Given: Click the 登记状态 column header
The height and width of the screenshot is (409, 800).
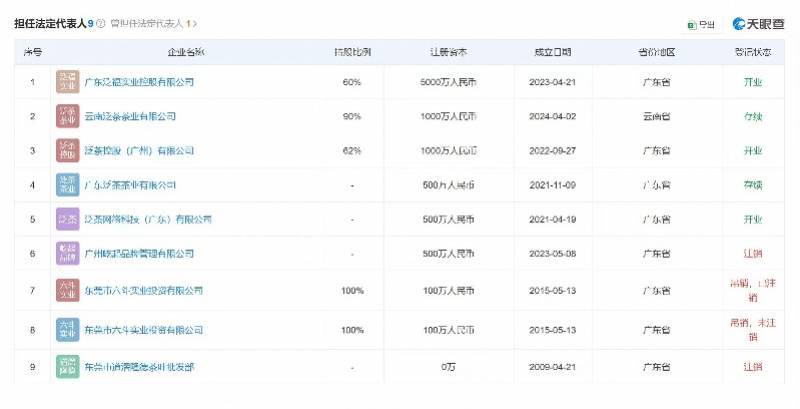Looking at the screenshot, I should pyautogui.click(x=753, y=51).
